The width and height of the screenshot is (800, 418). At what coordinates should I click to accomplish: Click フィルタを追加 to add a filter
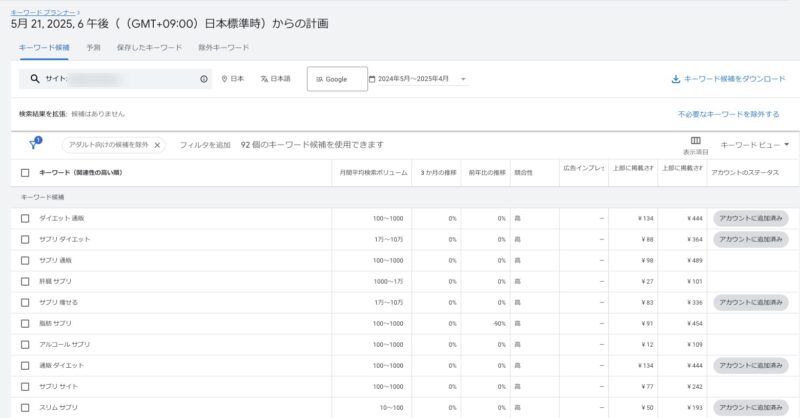click(205, 145)
